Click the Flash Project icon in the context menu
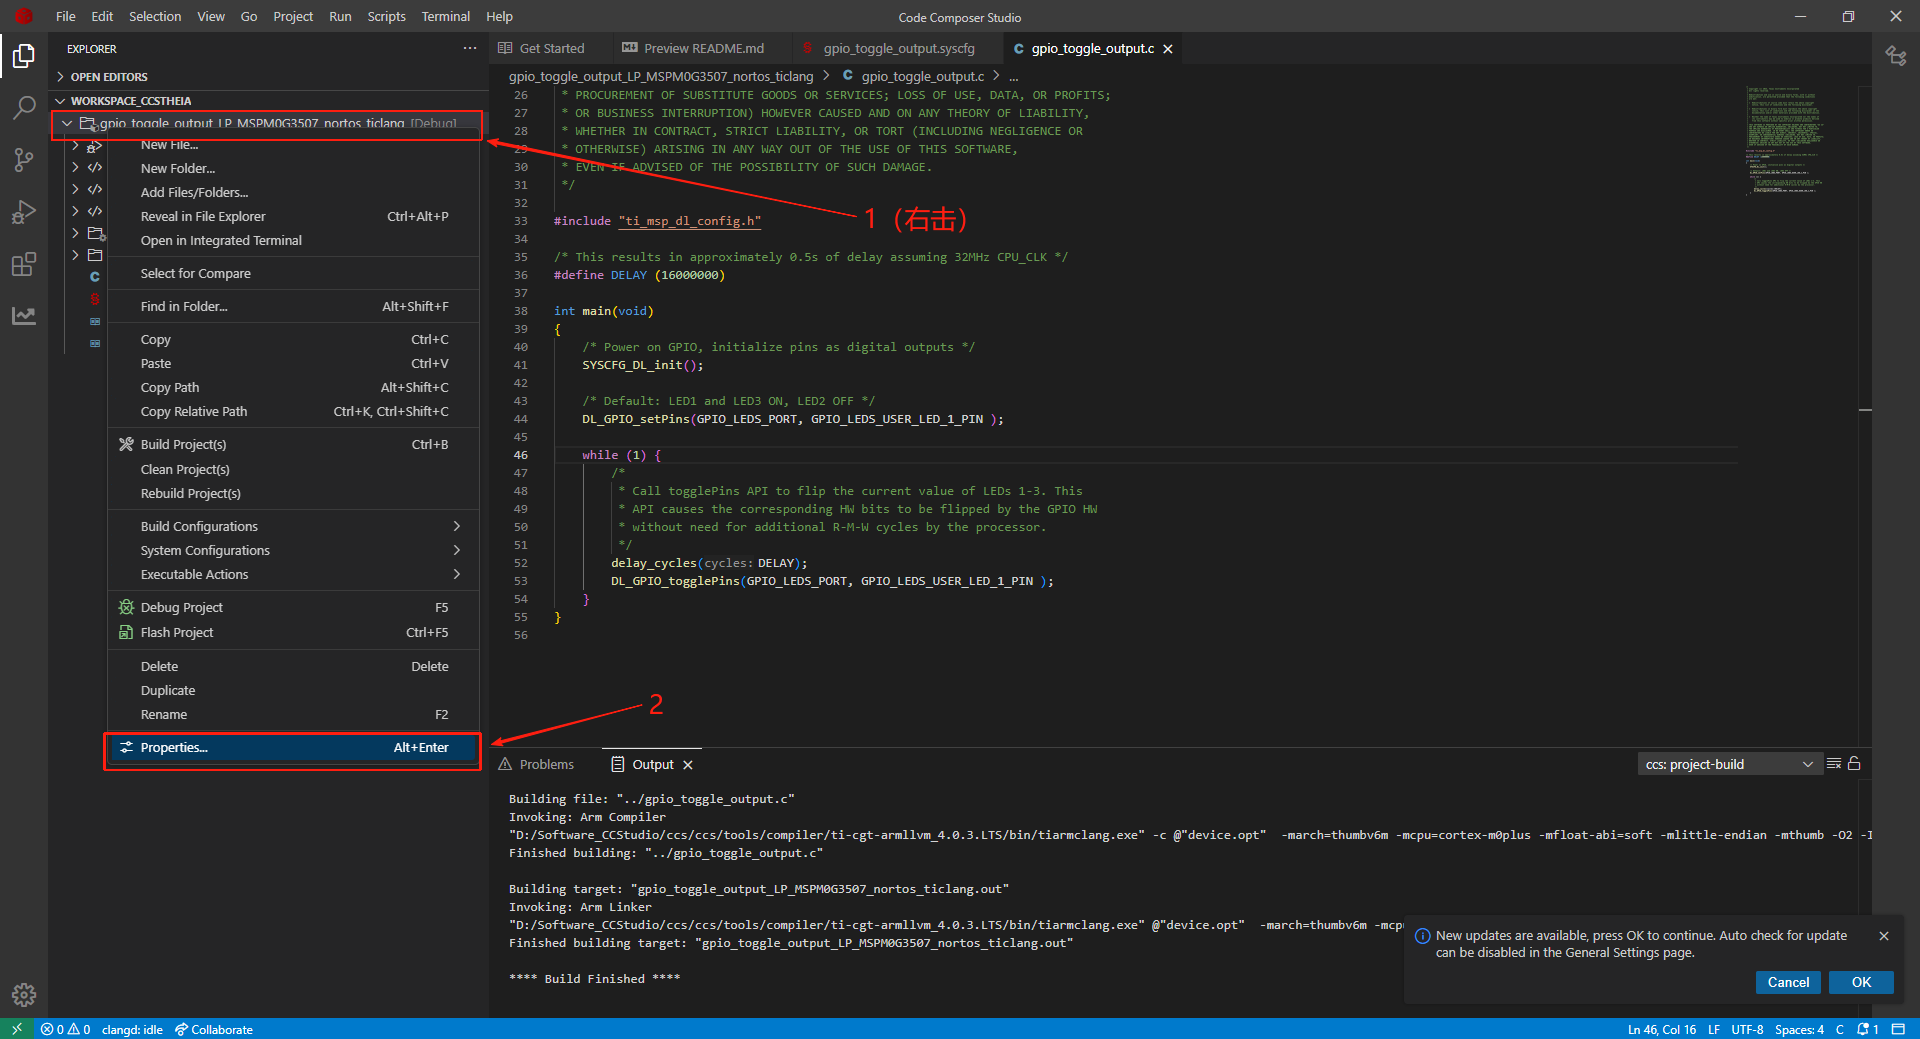The width and height of the screenshot is (1920, 1039). (126, 632)
